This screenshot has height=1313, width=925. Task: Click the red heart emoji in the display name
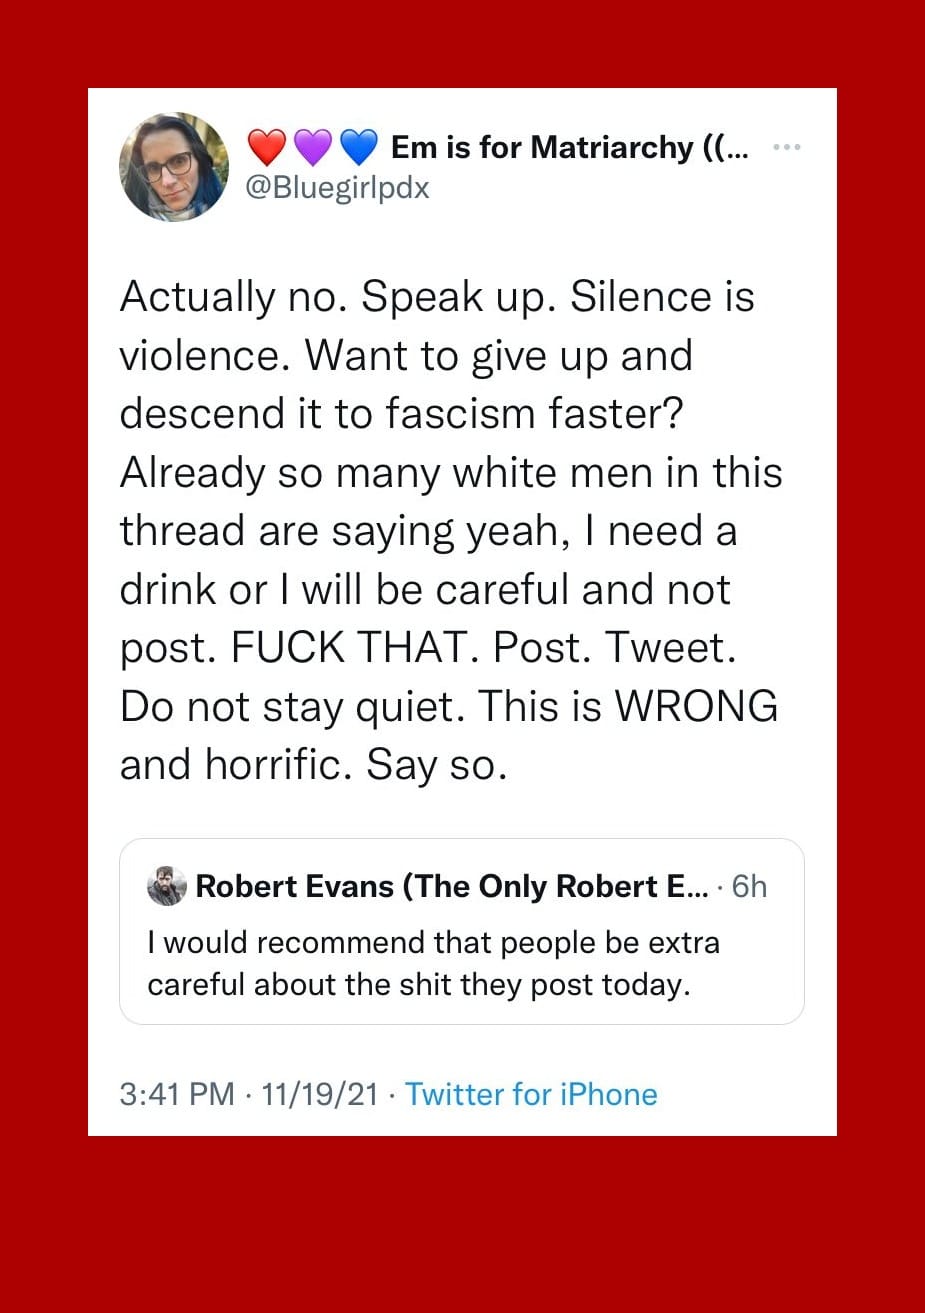(267, 148)
